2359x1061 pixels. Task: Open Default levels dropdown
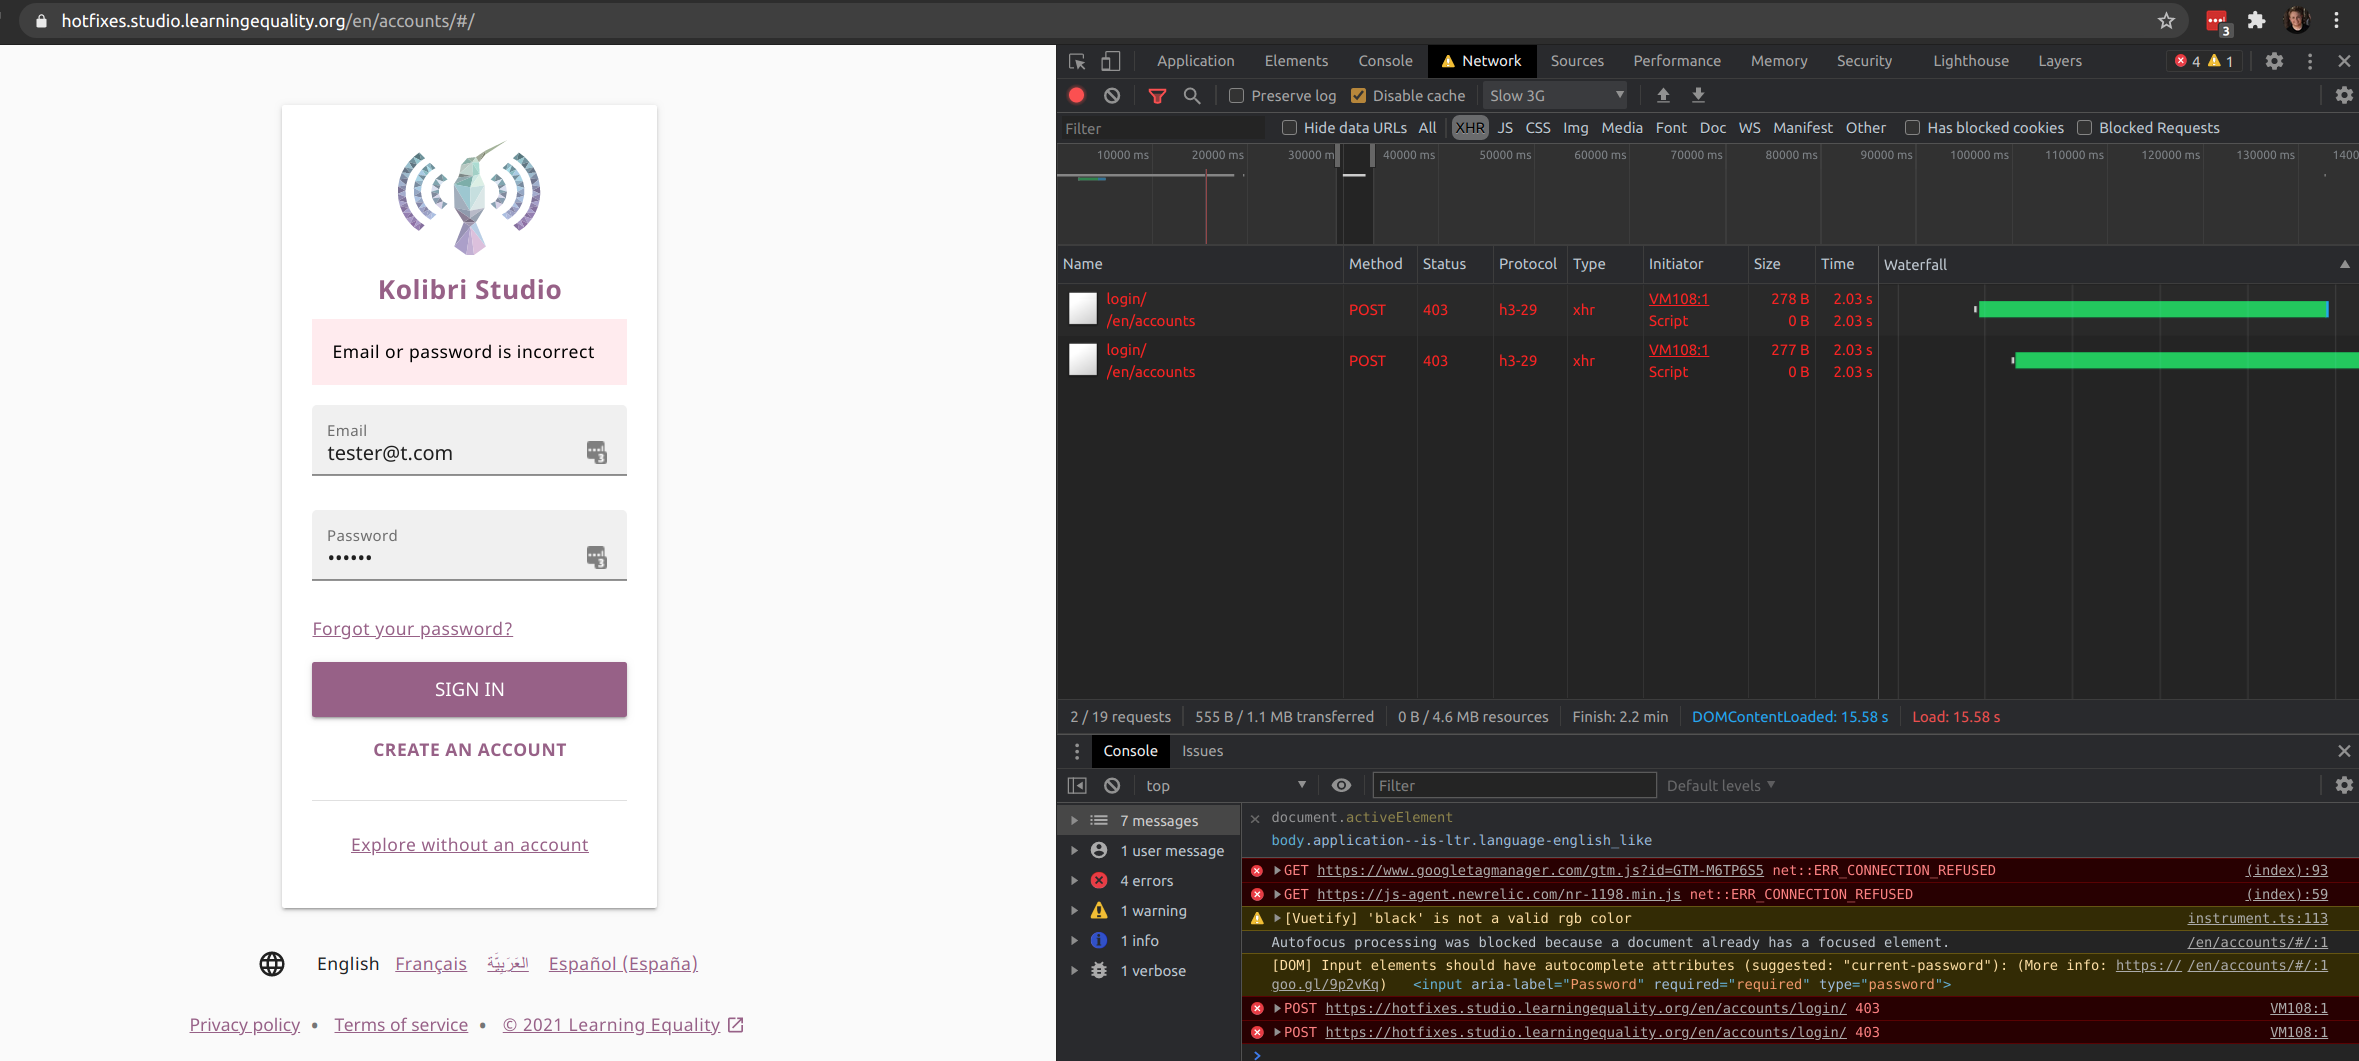point(1720,786)
